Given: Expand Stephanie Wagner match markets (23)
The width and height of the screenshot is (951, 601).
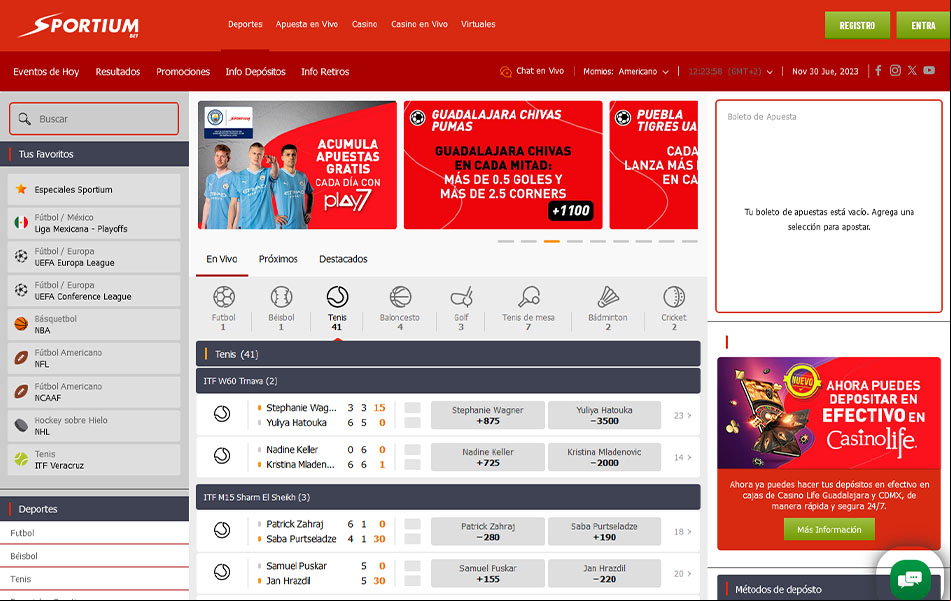Looking at the screenshot, I should pos(682,415).
